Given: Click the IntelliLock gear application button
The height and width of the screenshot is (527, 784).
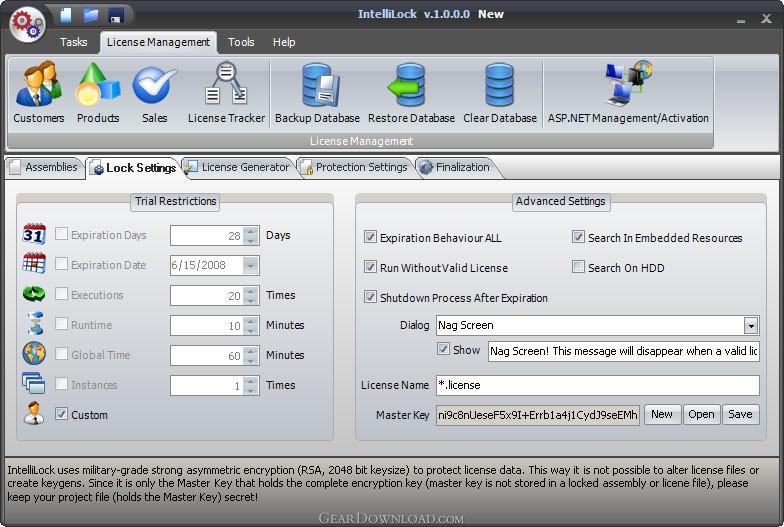Looking at the screenshot, I should [27, 24].
